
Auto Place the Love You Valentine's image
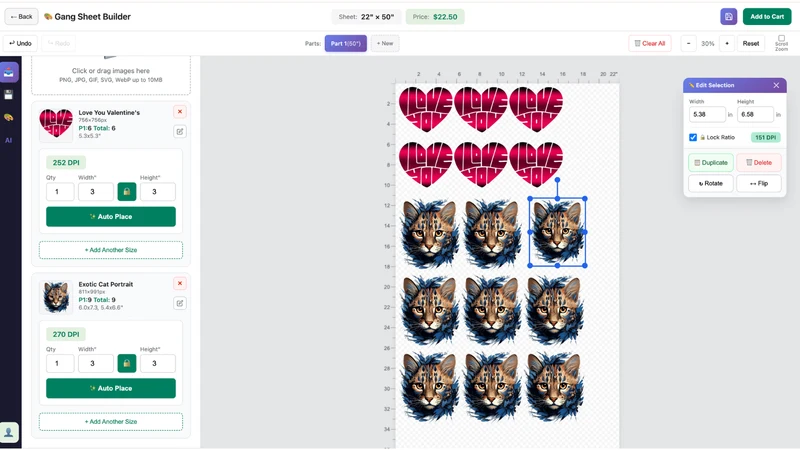click(111, 217)
